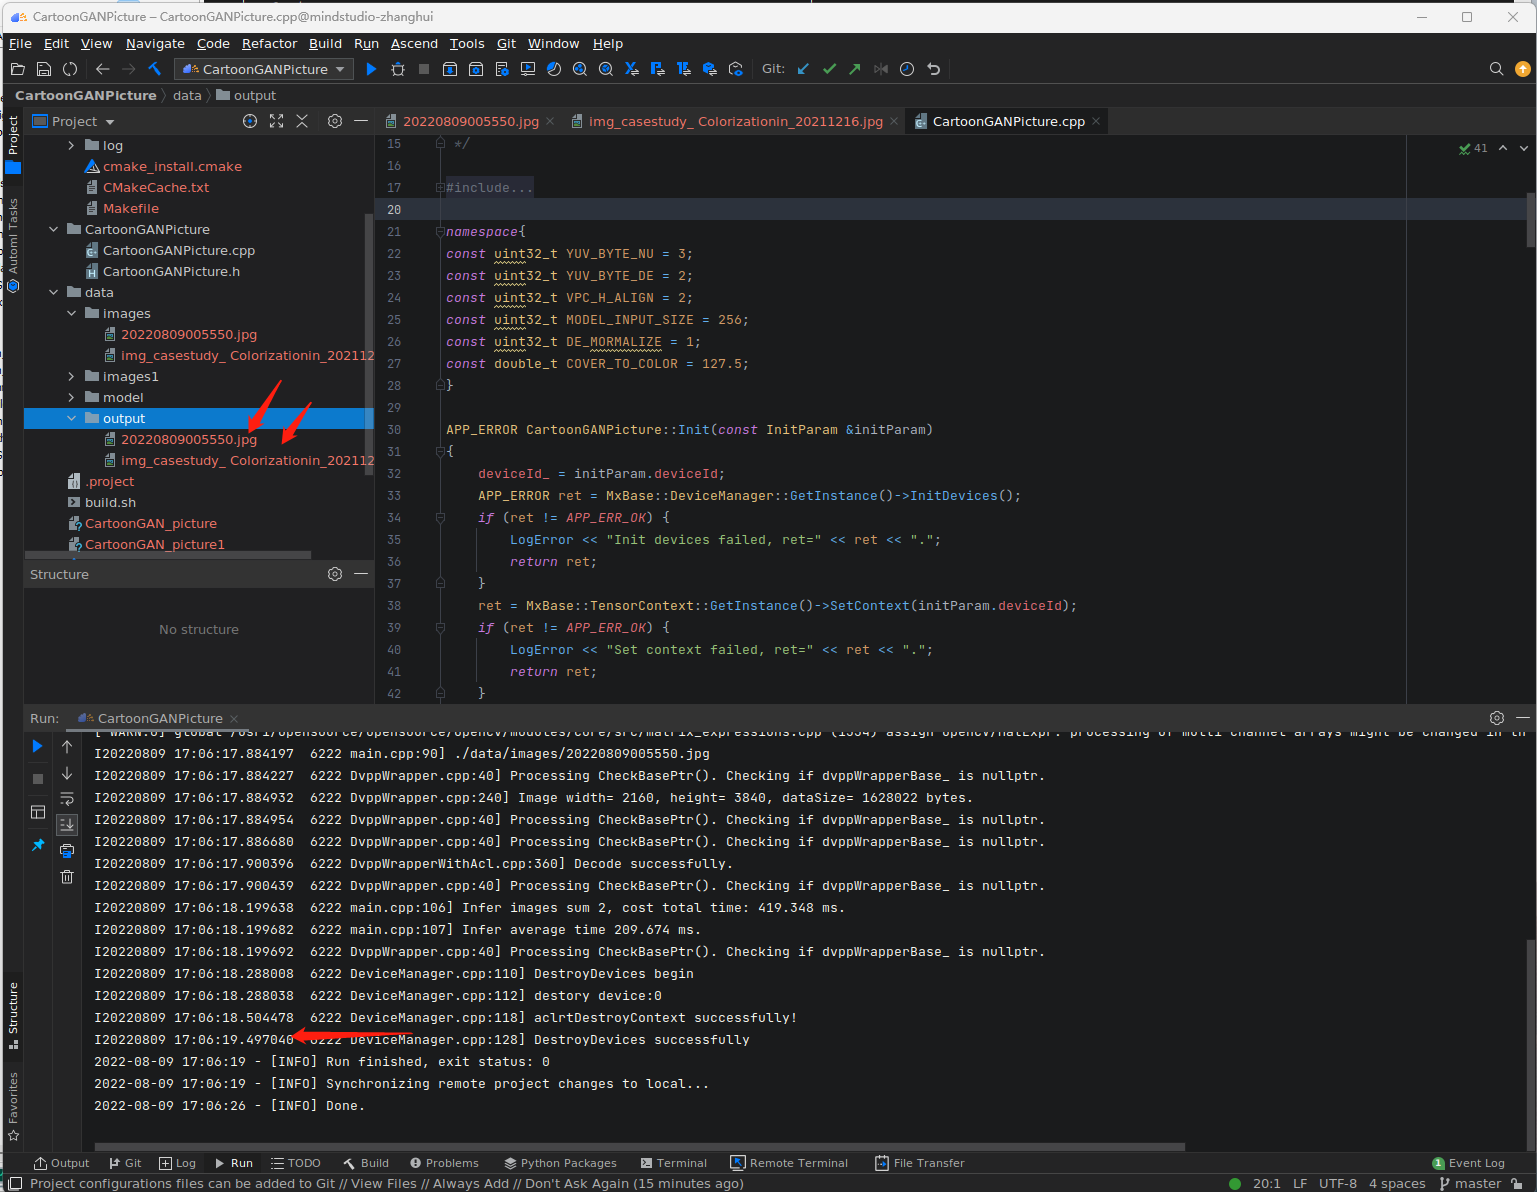The height and width of the screenshot is (1192, 1537).
Task: Clear console output with trash icon
Action: 67,877
